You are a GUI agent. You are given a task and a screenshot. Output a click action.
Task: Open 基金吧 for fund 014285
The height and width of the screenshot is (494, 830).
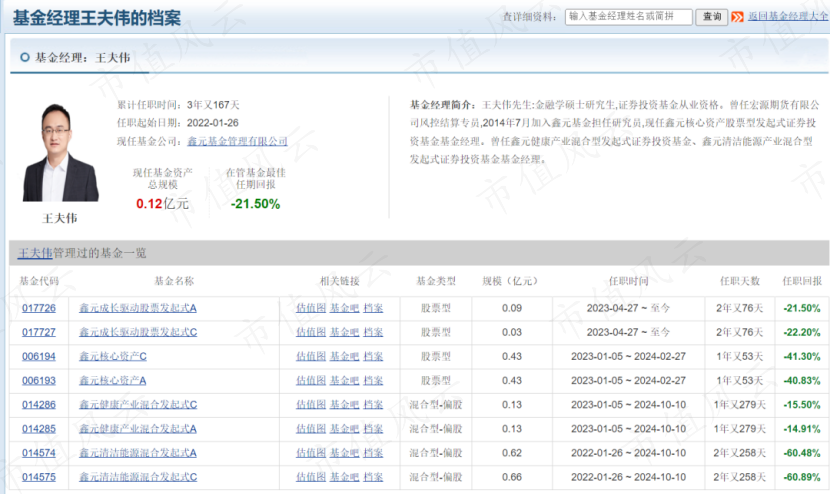(x=345, y=429)
